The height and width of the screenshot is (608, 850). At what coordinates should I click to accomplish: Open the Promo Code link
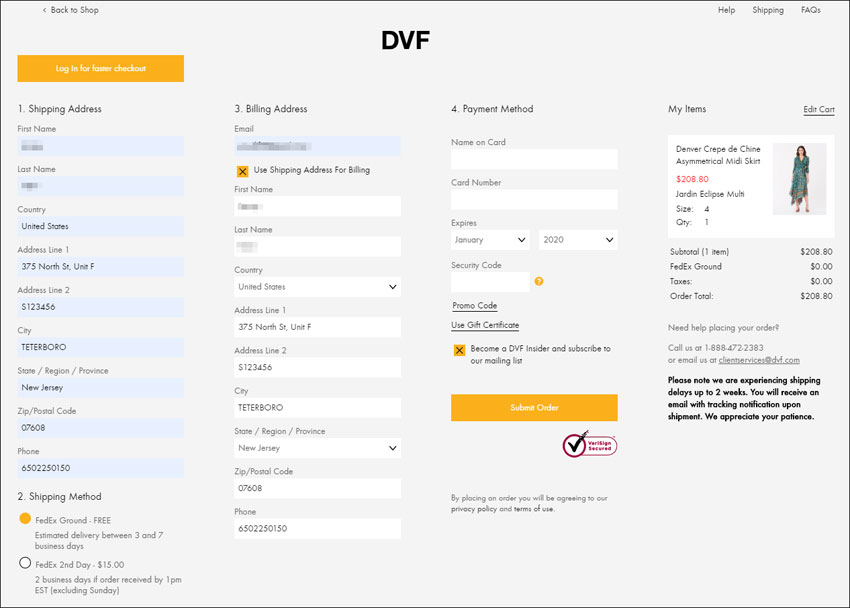click(x=475, y=306)
